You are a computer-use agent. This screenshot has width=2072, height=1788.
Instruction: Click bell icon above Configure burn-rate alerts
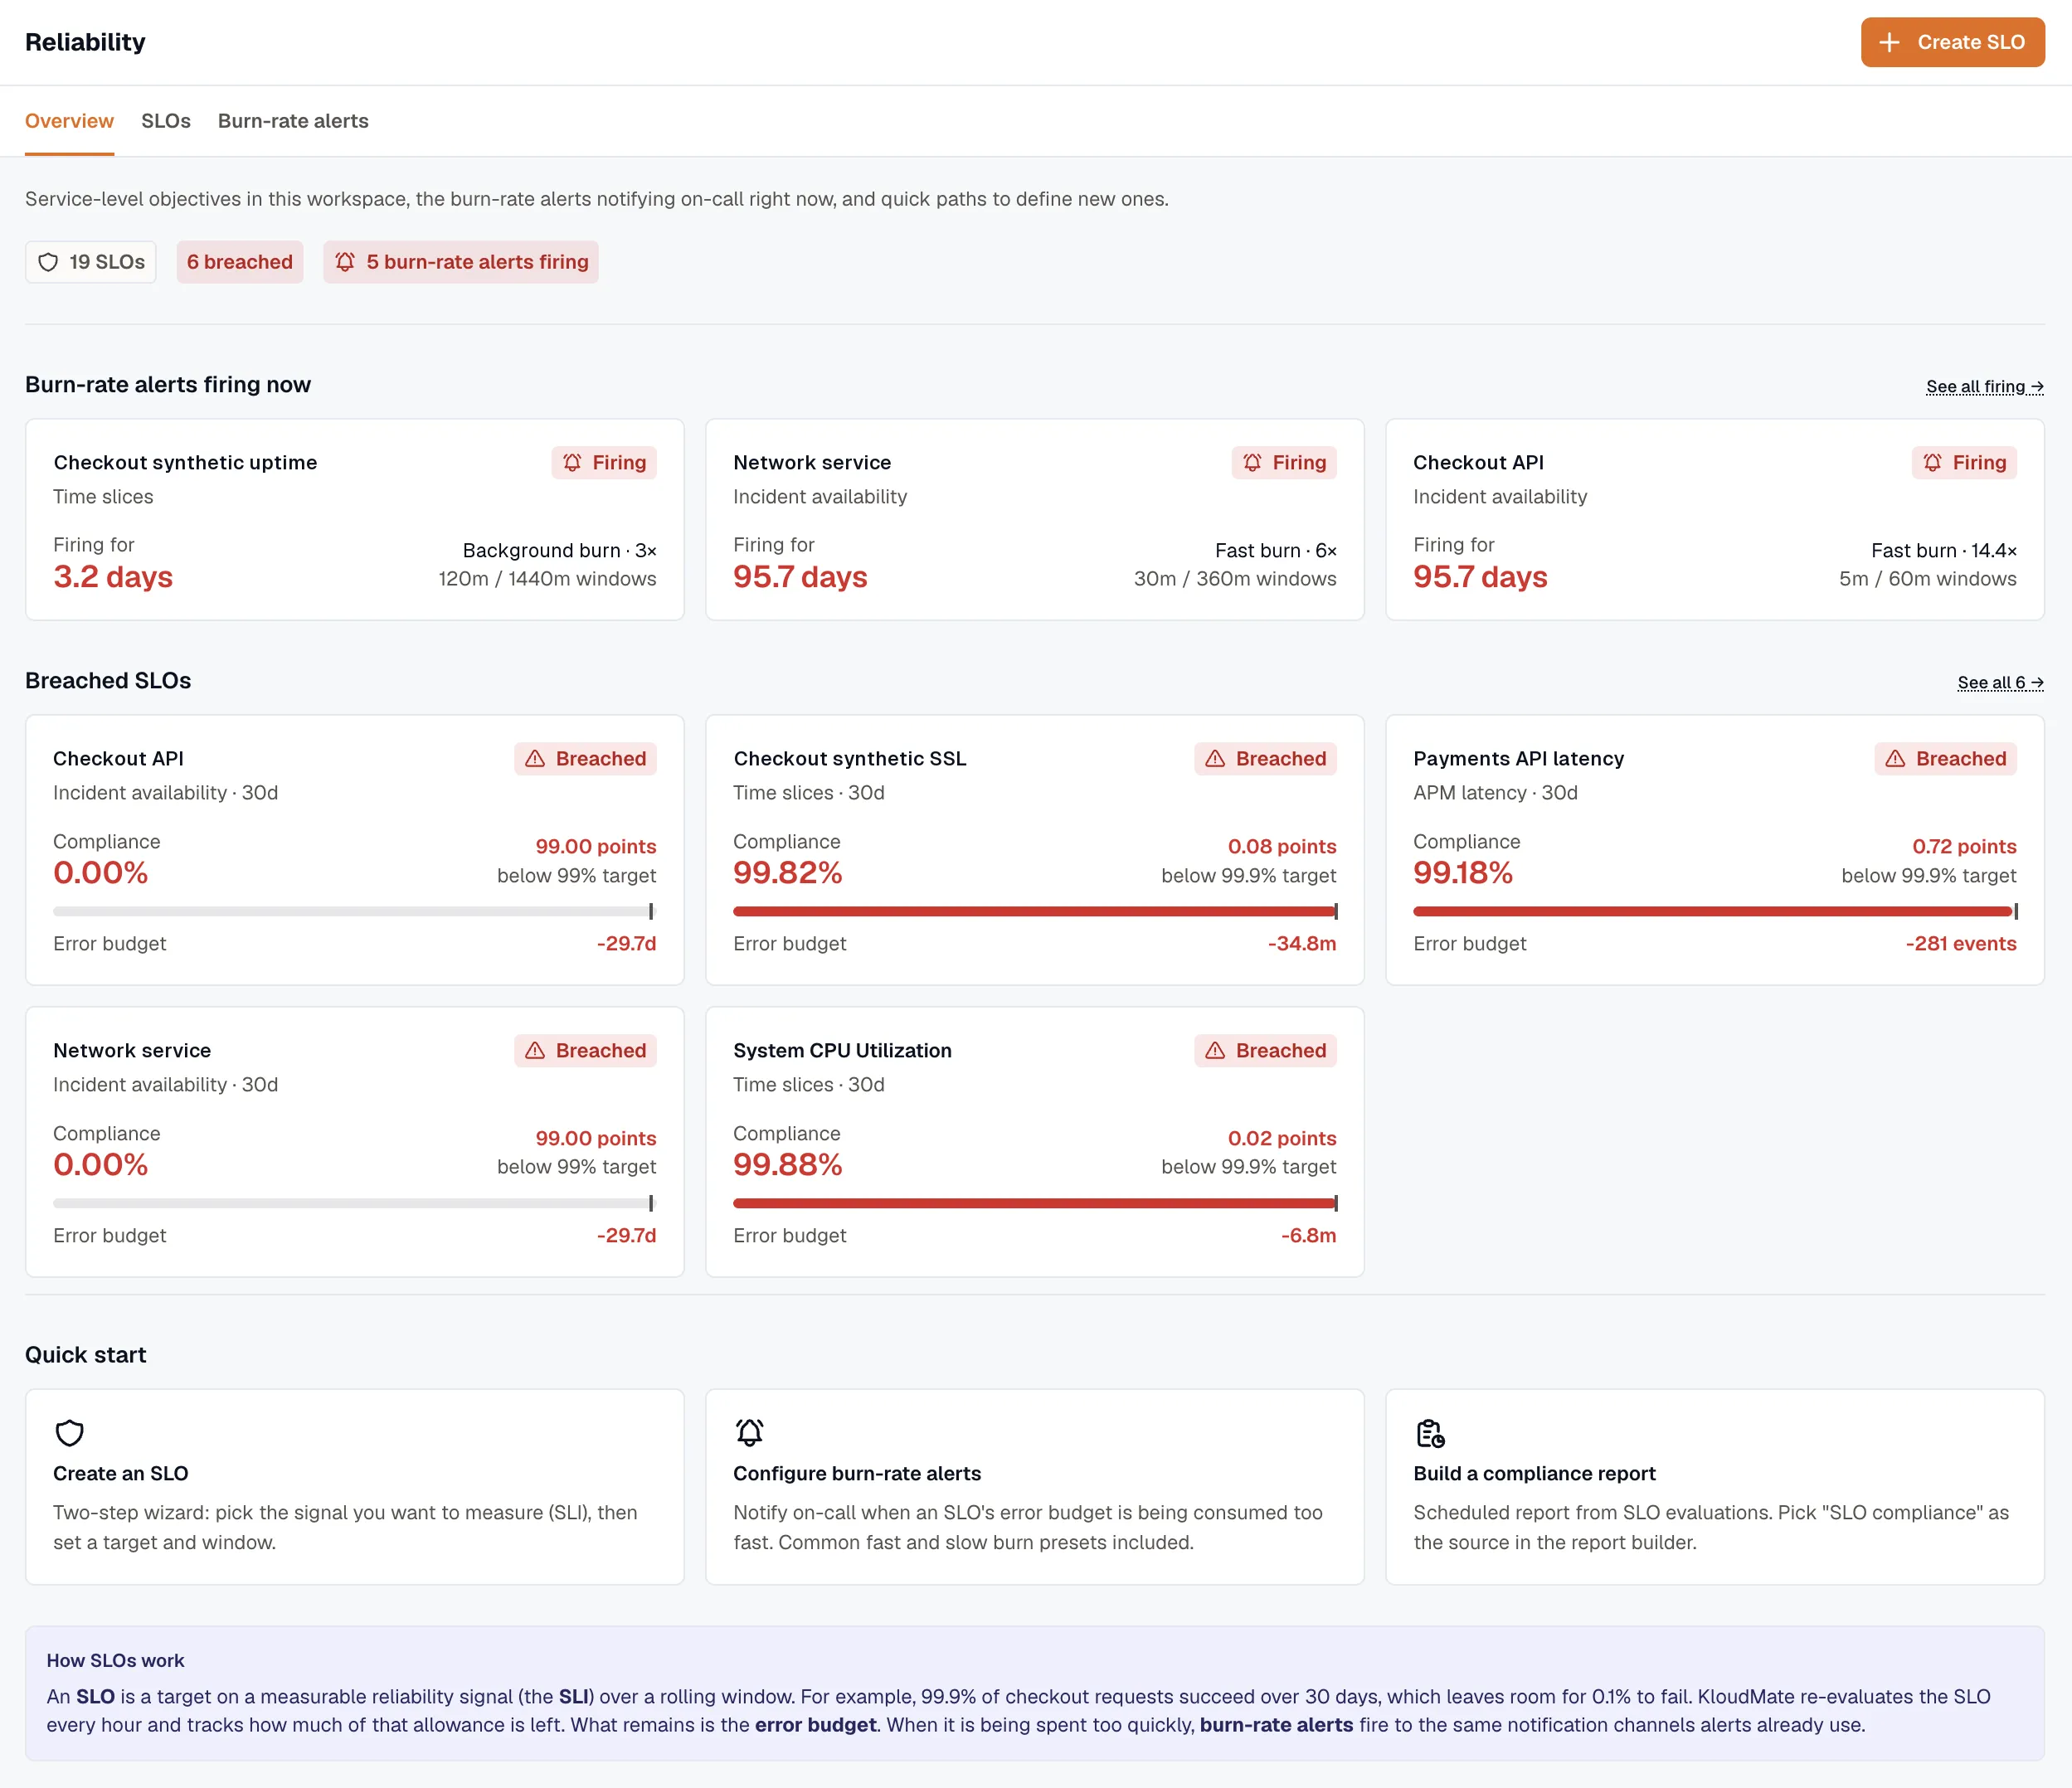[749, 1432]
